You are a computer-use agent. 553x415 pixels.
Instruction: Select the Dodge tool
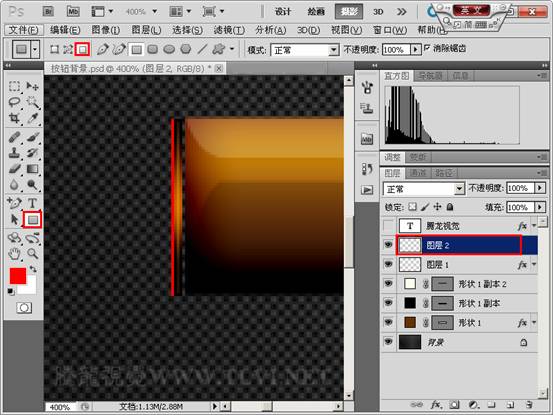pos(32,185)
